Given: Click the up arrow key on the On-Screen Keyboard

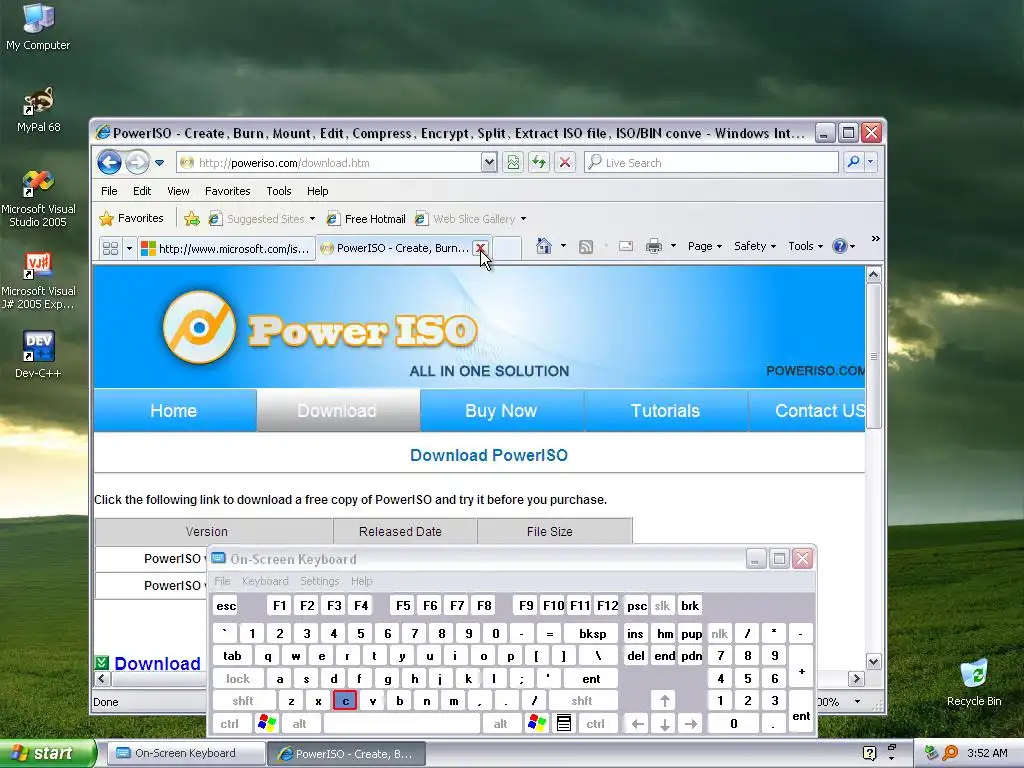Looking at the screenshot, I should click(x=664, y=701).
